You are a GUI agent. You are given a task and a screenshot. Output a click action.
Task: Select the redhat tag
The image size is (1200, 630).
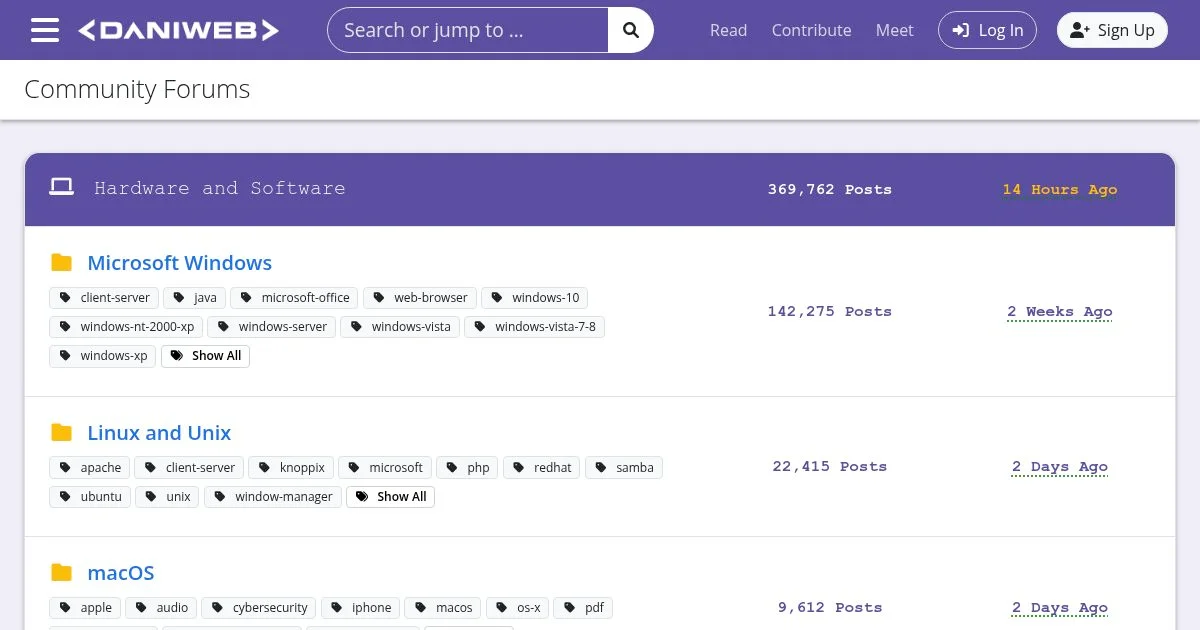(x=541, y=468)
